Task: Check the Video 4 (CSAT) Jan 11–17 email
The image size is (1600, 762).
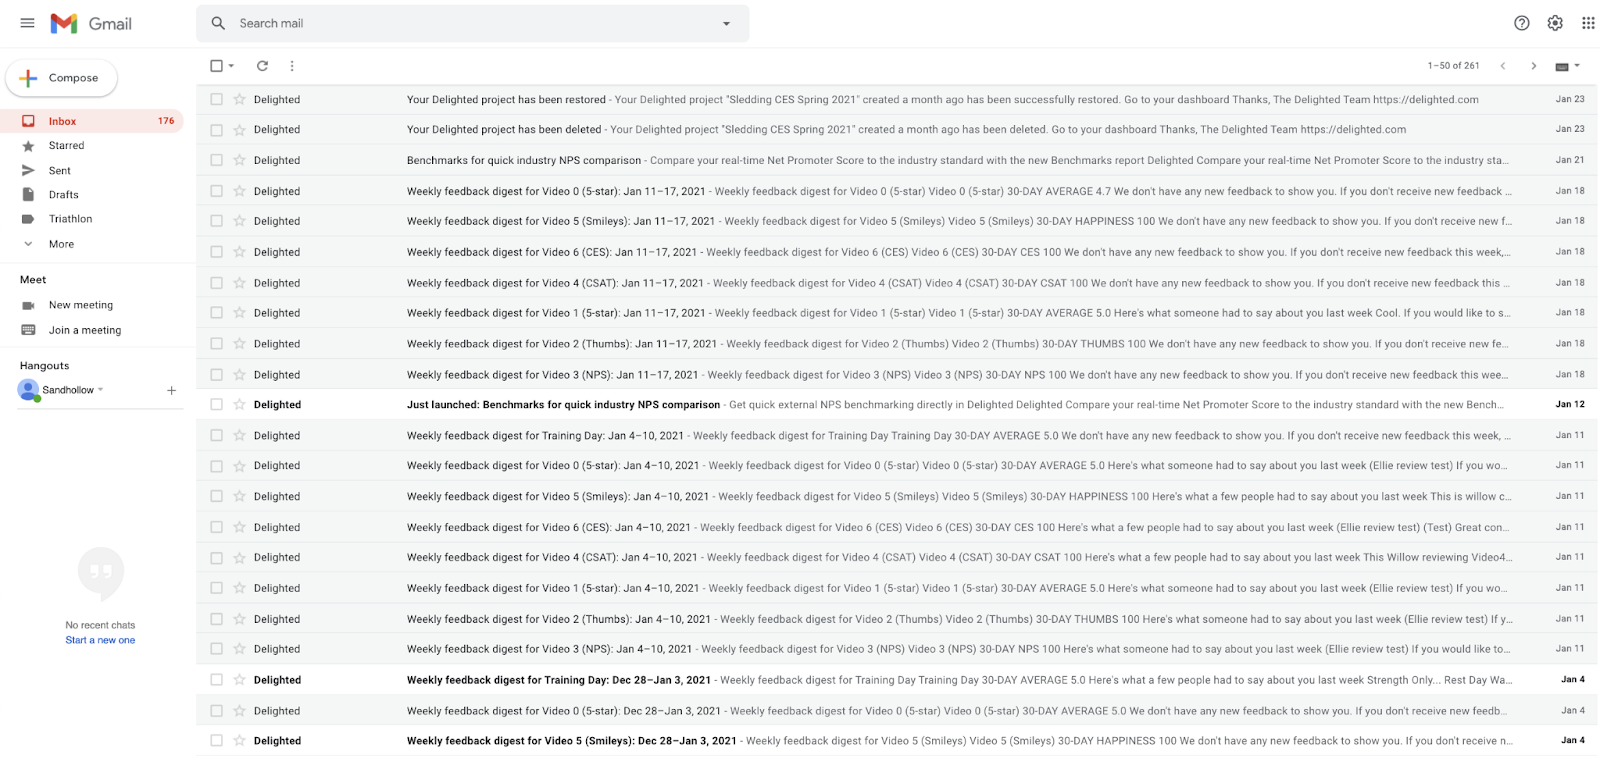Action: pos(216,283)
